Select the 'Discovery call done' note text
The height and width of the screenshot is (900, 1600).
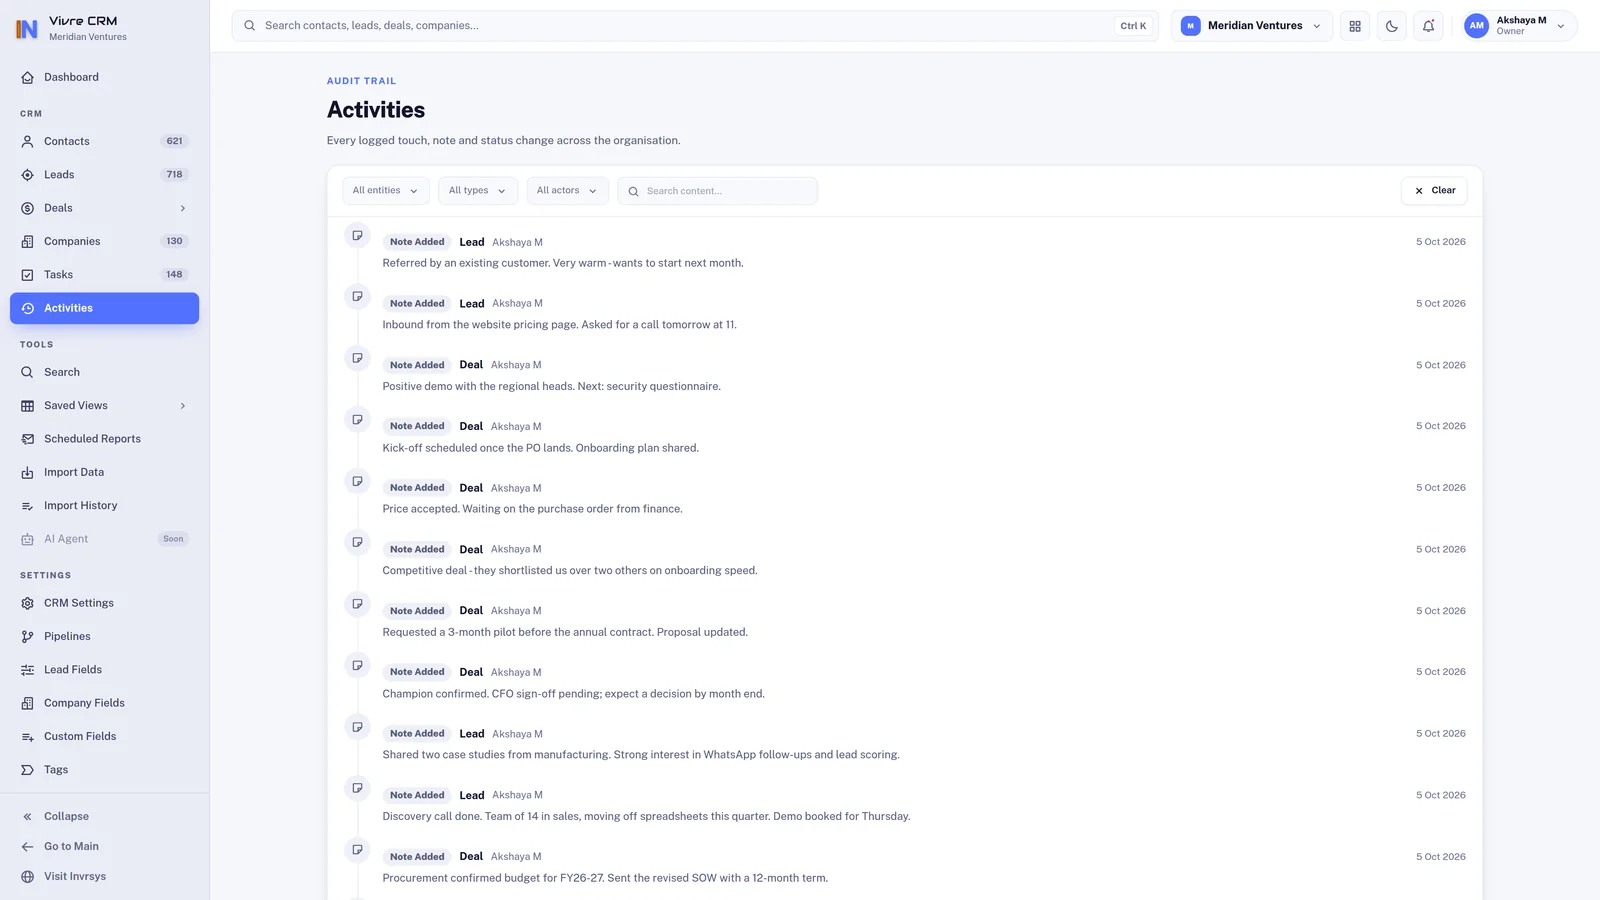click(646, 817)
